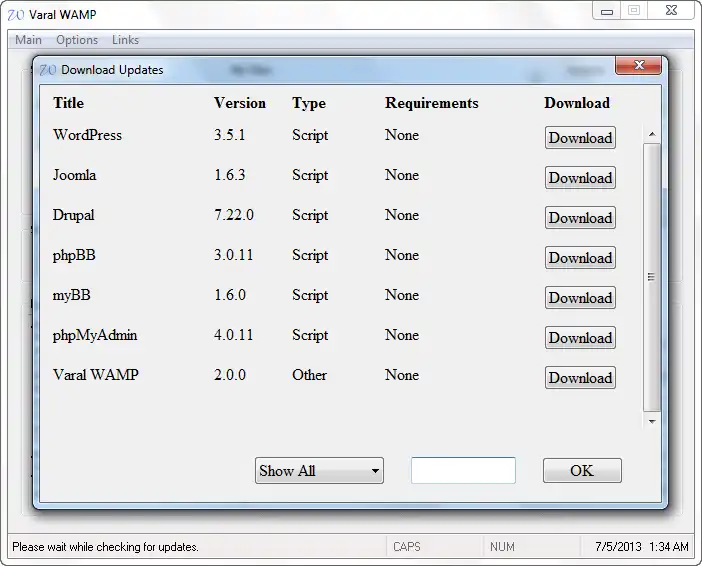
Task: Click the Type column header
Action: (x=309, y=103)
